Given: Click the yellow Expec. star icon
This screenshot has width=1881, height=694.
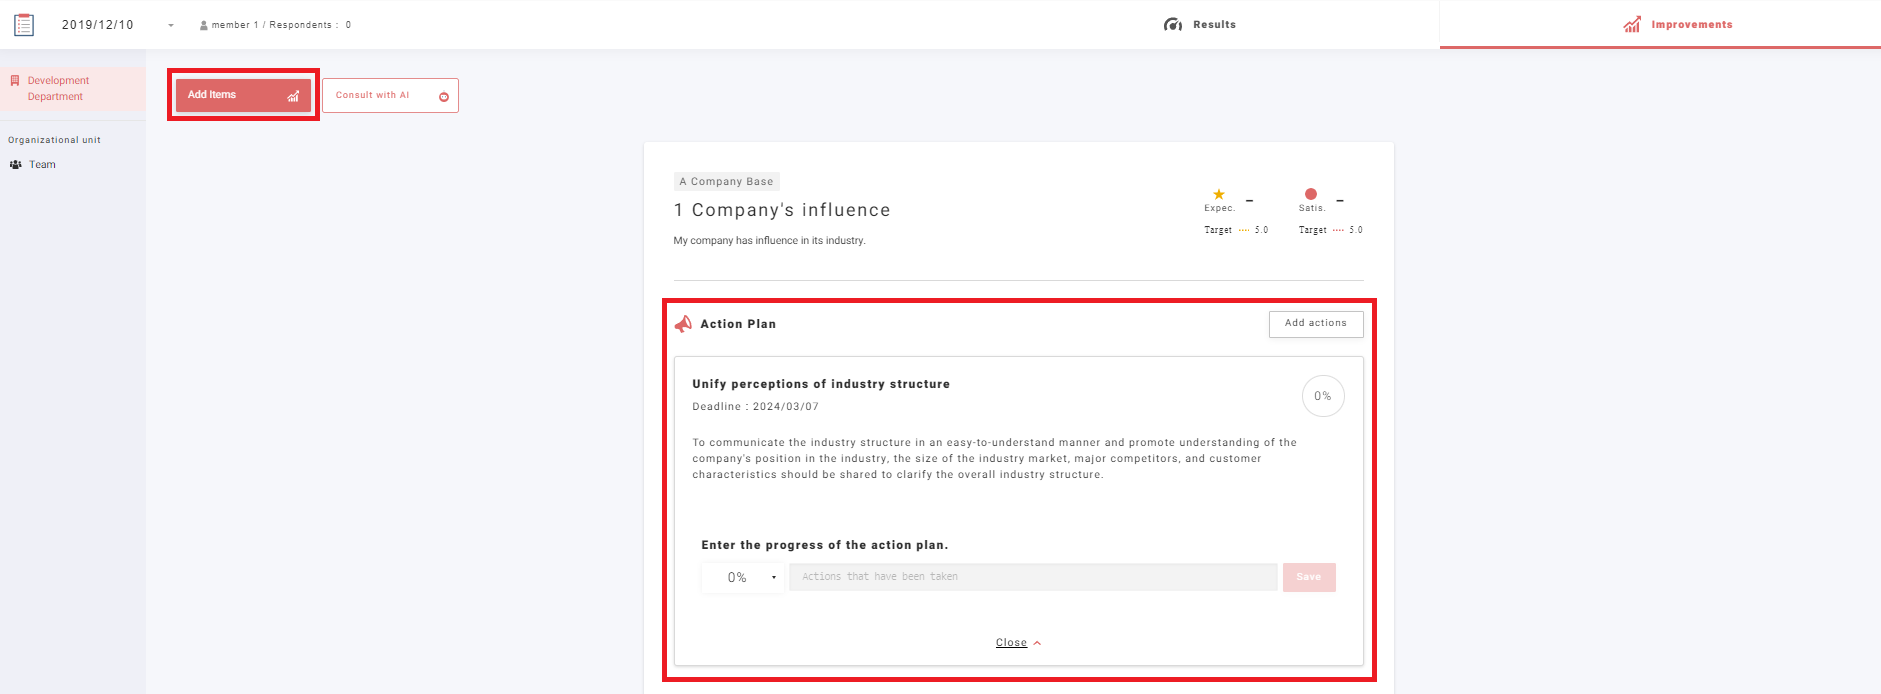Looking at the screenshot, I should [x=1219, y=194].
